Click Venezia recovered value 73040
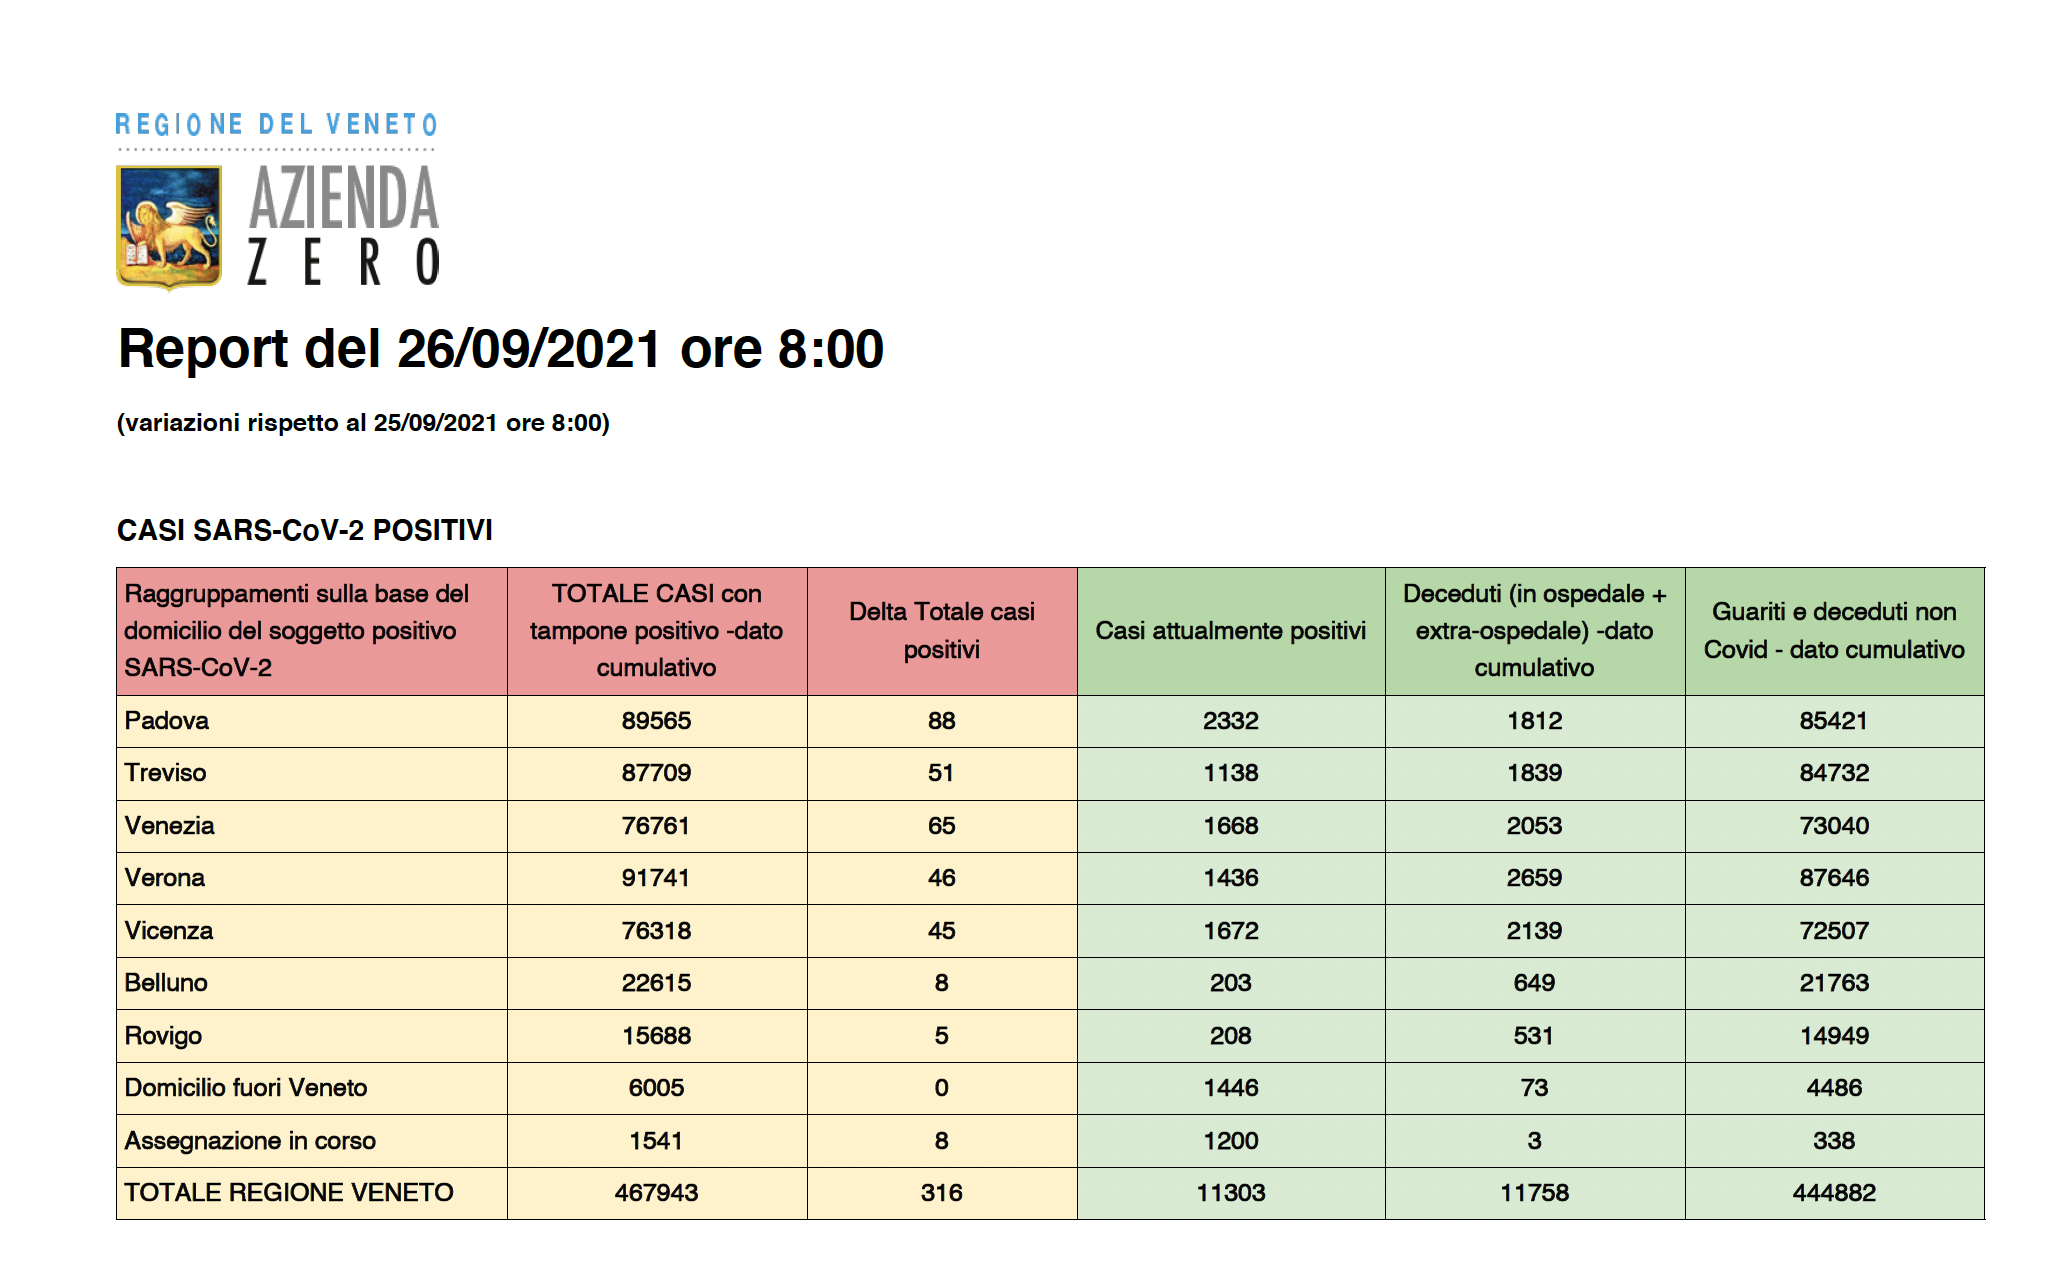The image size is (2070, 1277). click(x=1835, y=826)
